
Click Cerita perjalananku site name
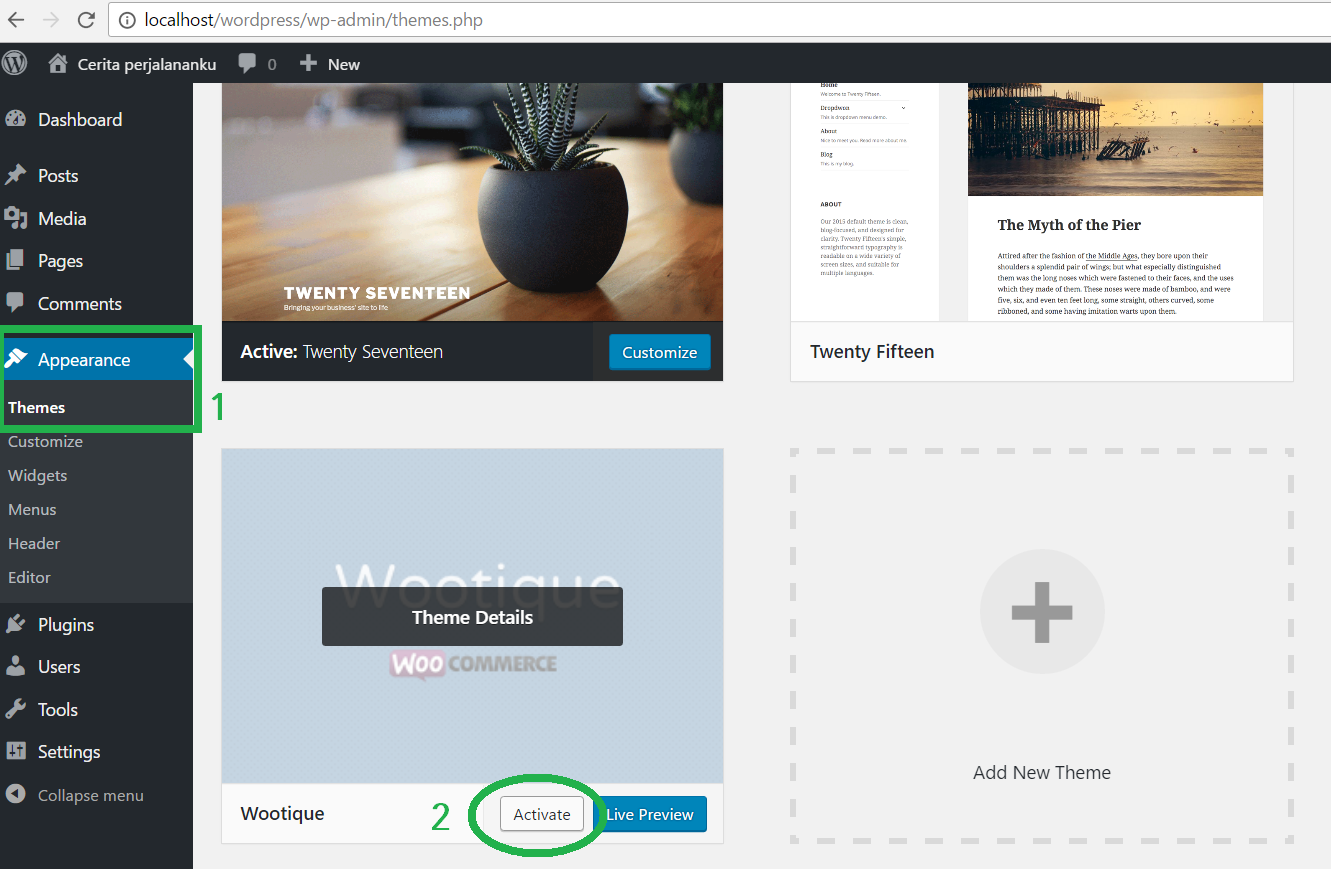tap(147, 64)
